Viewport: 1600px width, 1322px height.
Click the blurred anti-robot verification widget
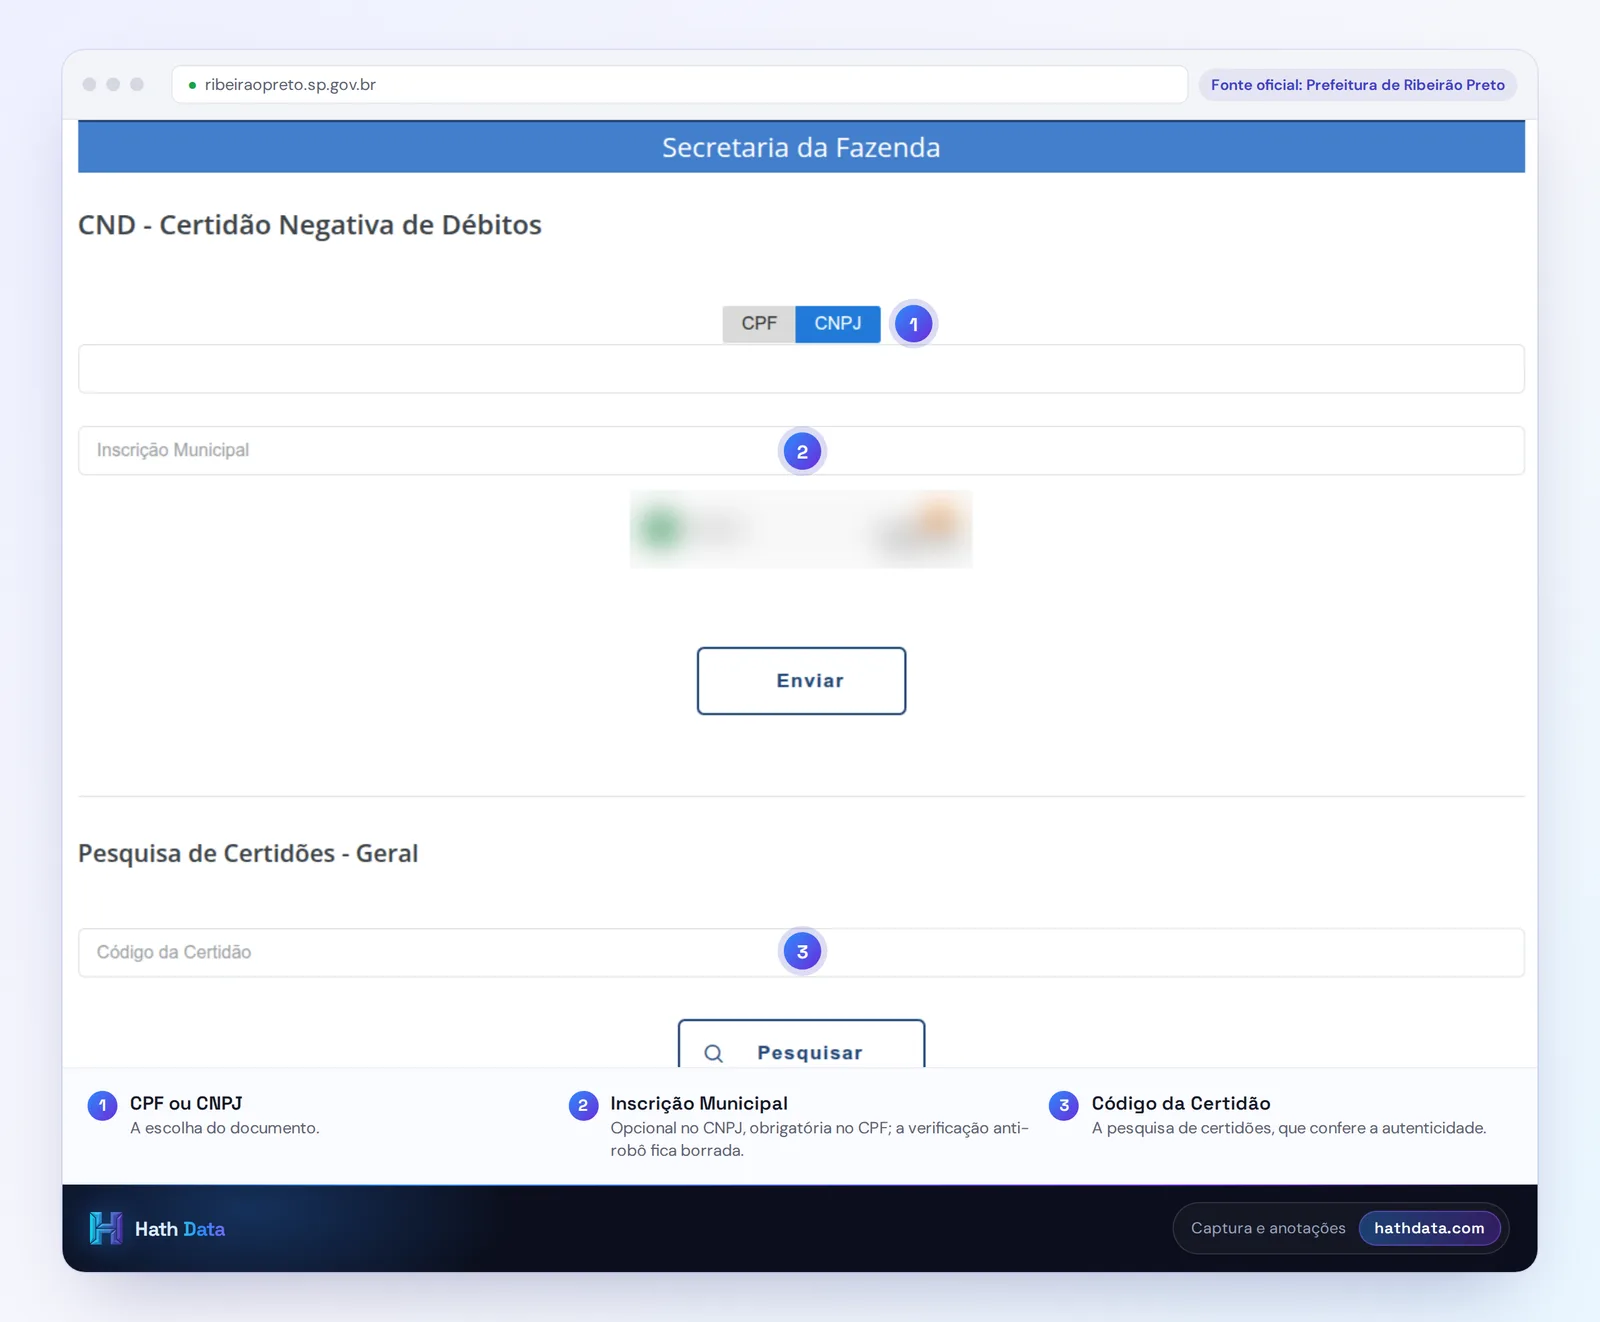click(801, 529)
